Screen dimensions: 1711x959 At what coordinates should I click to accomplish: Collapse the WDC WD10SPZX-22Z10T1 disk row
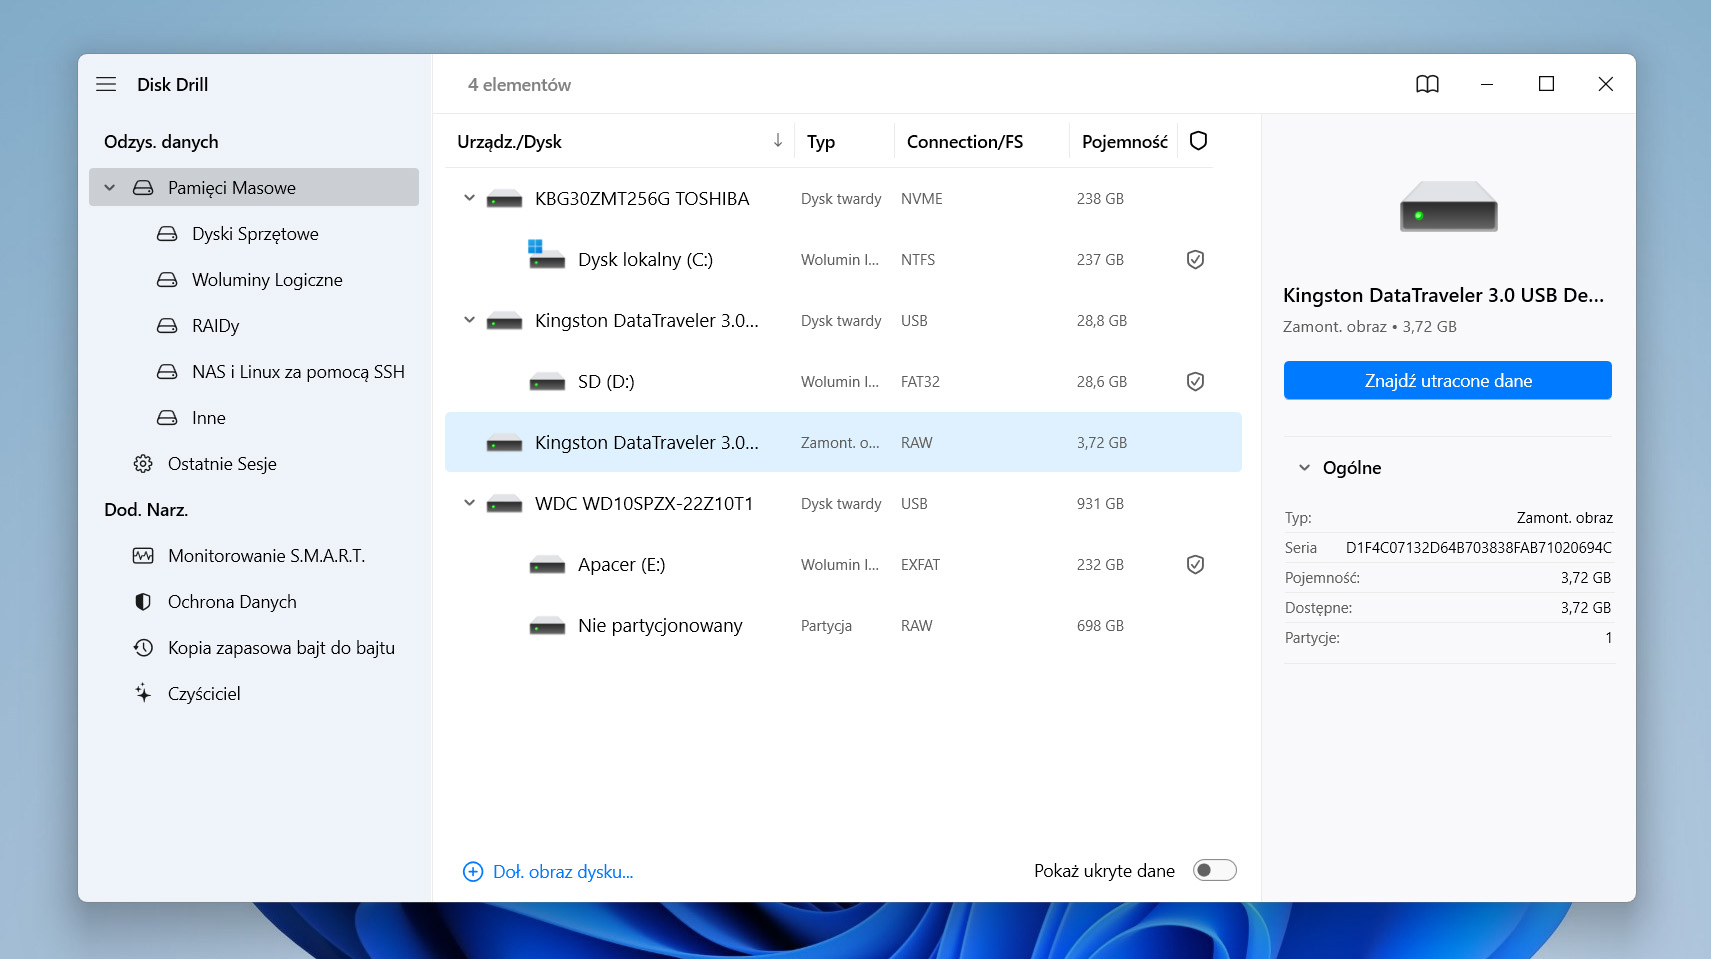pos(469,503)
